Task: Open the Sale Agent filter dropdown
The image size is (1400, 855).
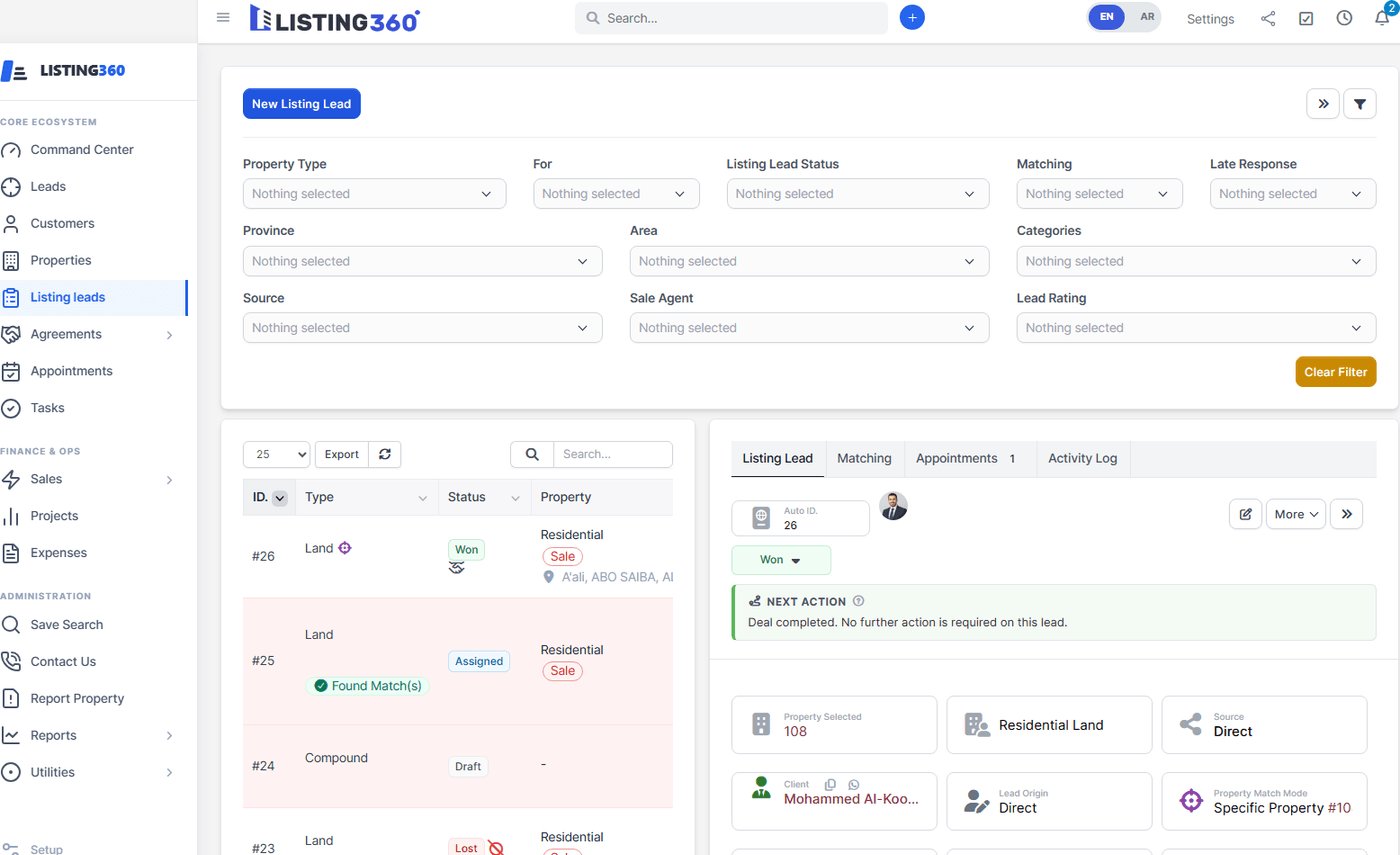Action: [x=809, y=328]
